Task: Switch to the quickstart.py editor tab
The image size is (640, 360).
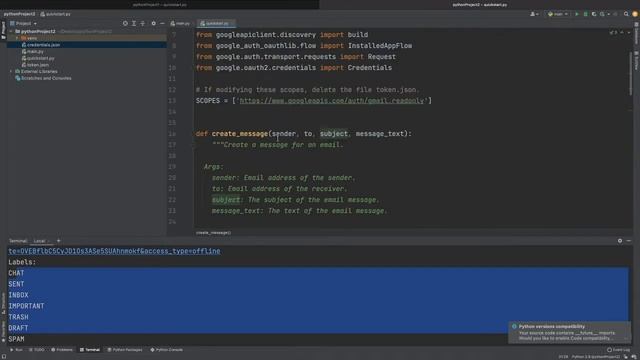Action: (215, 23)
